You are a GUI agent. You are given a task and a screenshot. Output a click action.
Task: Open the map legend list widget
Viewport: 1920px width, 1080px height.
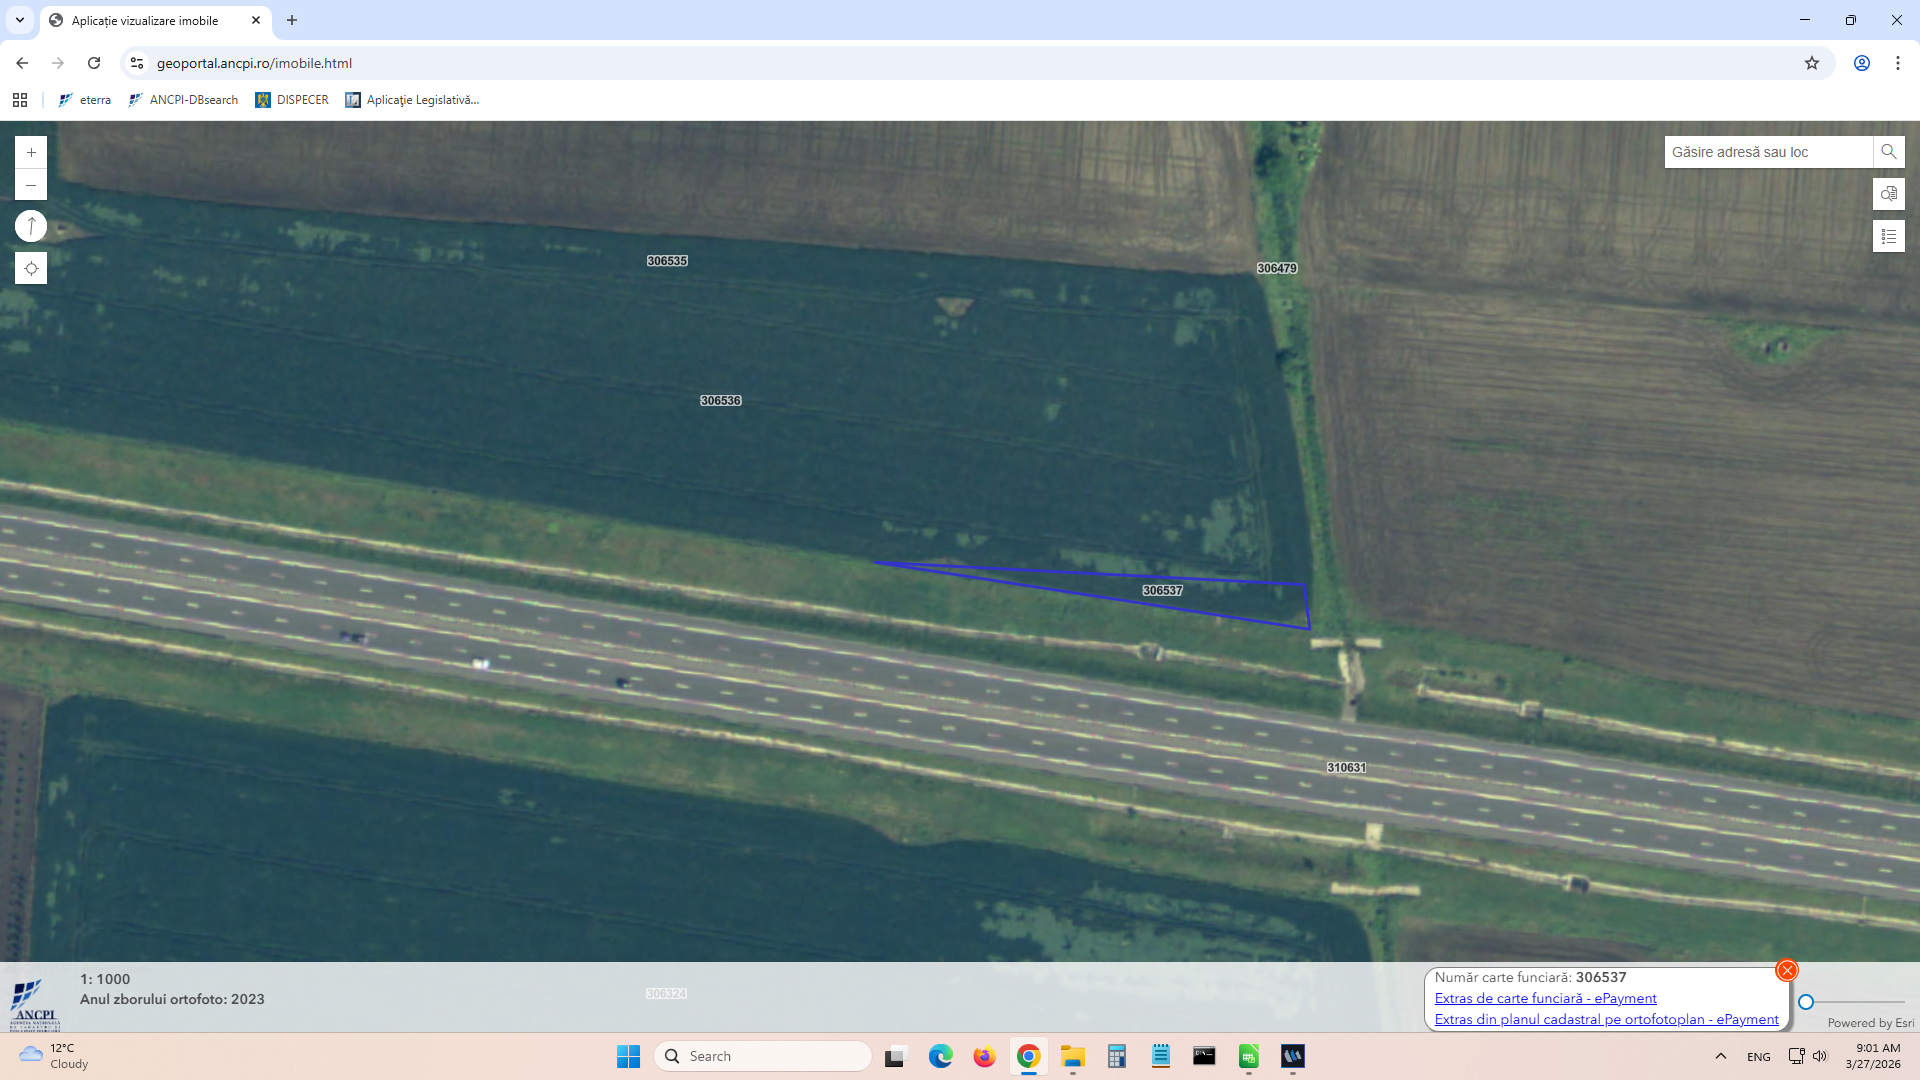pyautogui.click(x=1888, y=237)
